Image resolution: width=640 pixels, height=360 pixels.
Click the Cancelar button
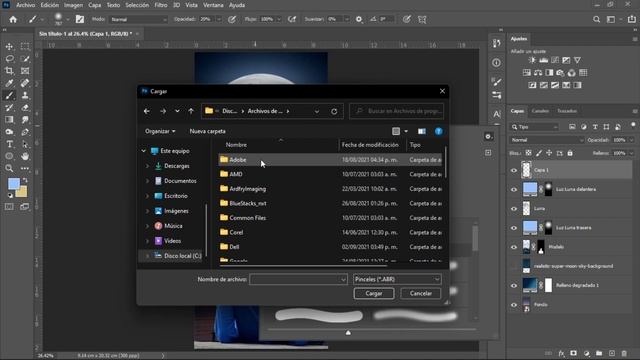[x=420, y=293]
